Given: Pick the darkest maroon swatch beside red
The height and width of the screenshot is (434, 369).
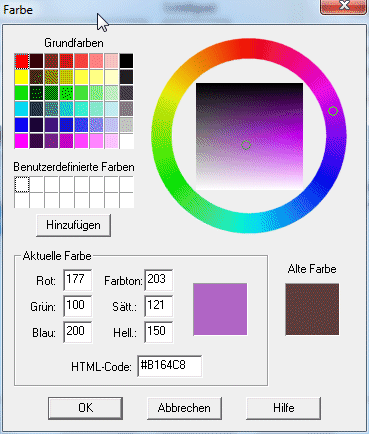Looking at the screenshot, I should 37,61.
